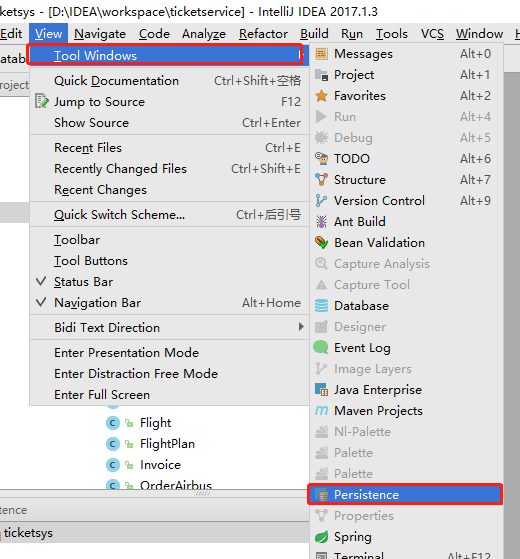520x559 pixels.
Task: Click the Jump to Source pencil icon
Action: pos(42,101)
